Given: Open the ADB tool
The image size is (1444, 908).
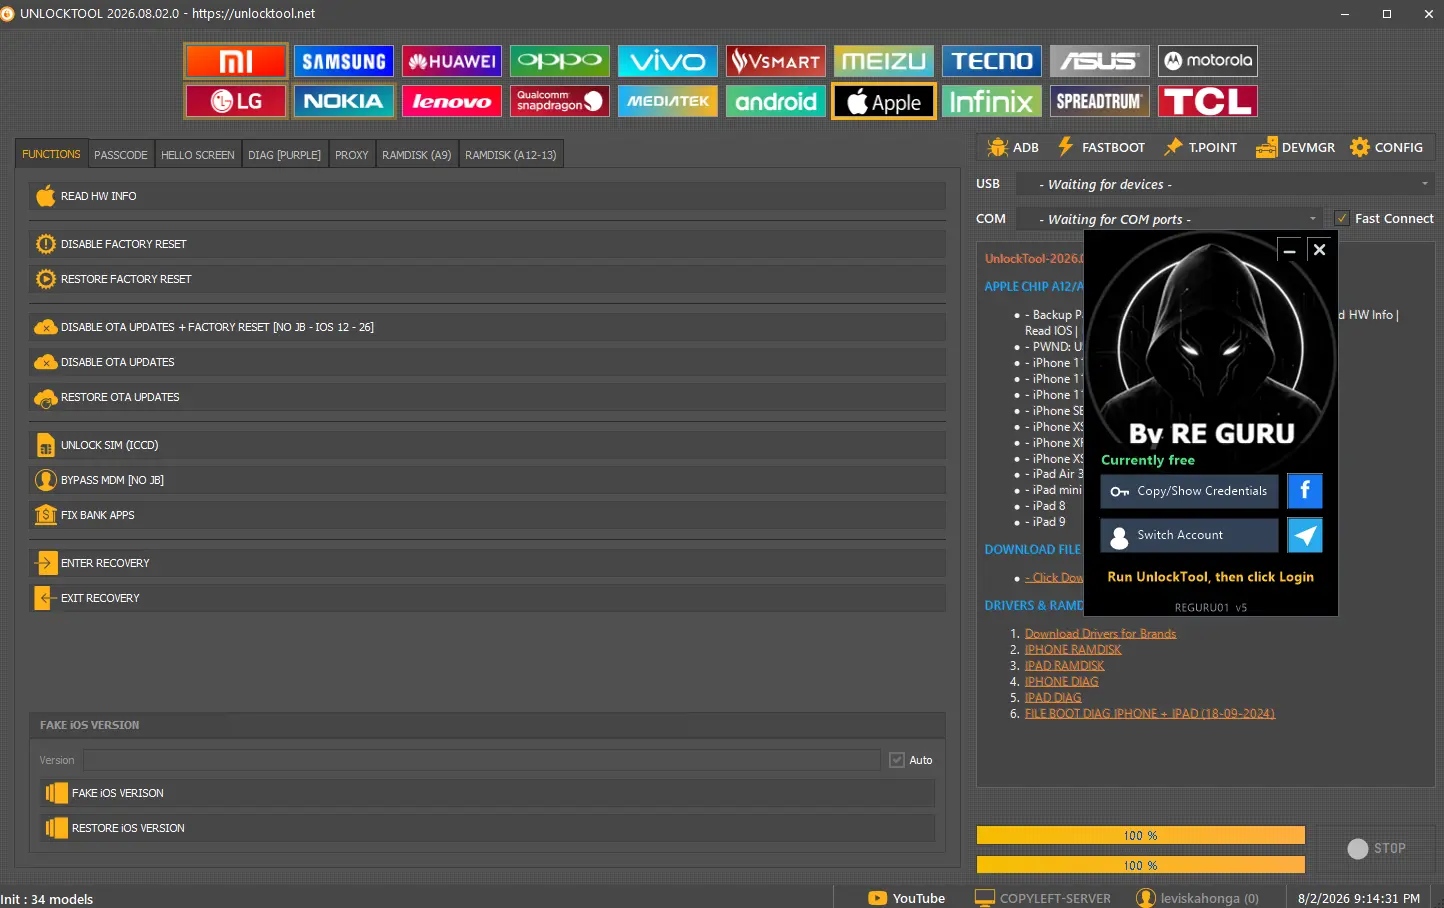Looking at the screenshot, I should click(1013, 147).
